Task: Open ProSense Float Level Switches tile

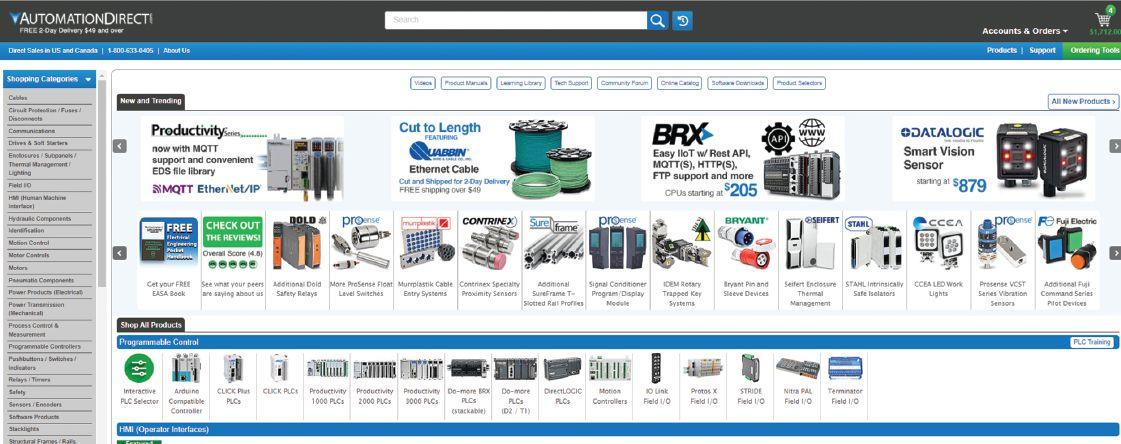Action: (361, 260)
